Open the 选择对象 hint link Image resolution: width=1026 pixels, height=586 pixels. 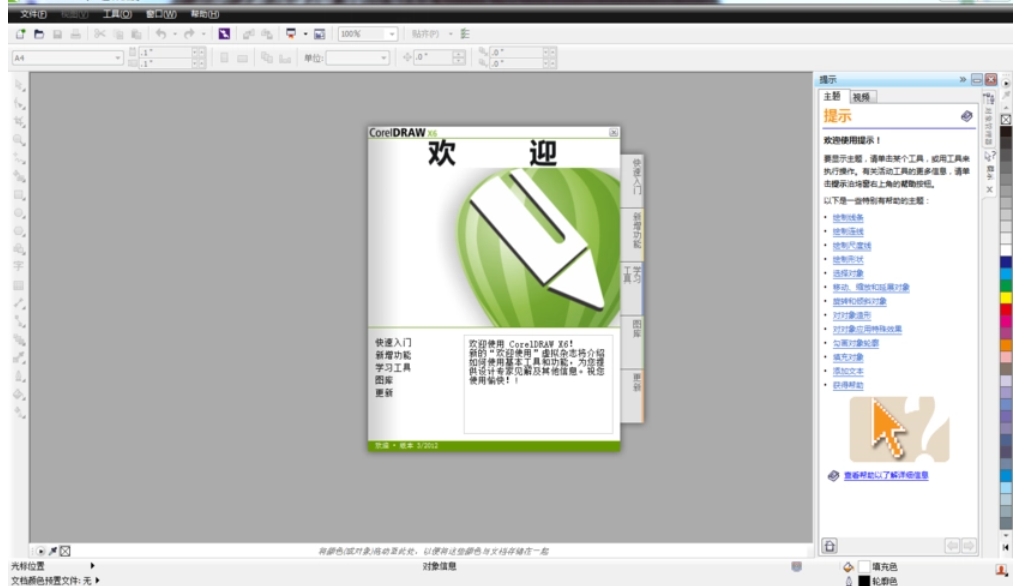click(x=848, y=273)
